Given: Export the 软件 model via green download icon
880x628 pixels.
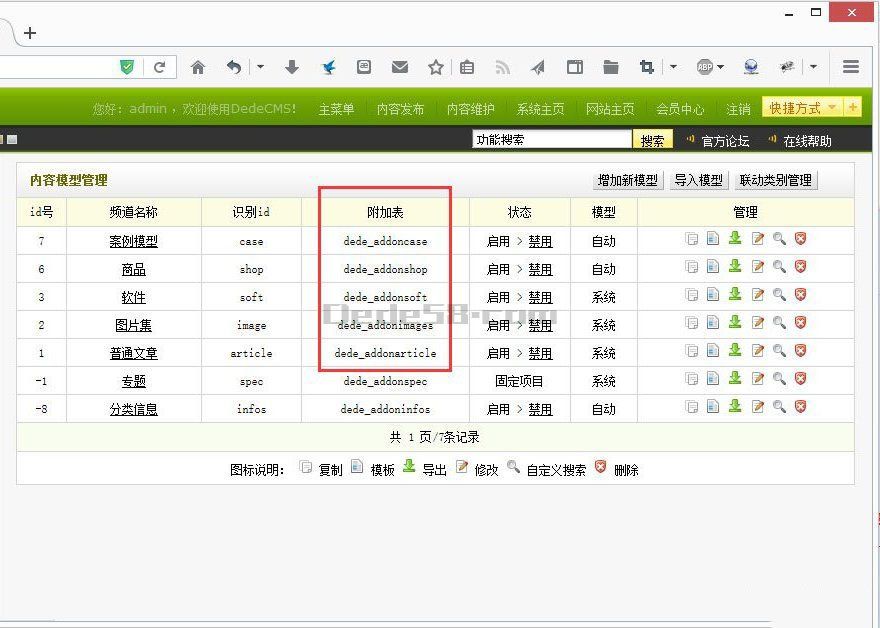Looking at the screenshot, I should 733,296.
